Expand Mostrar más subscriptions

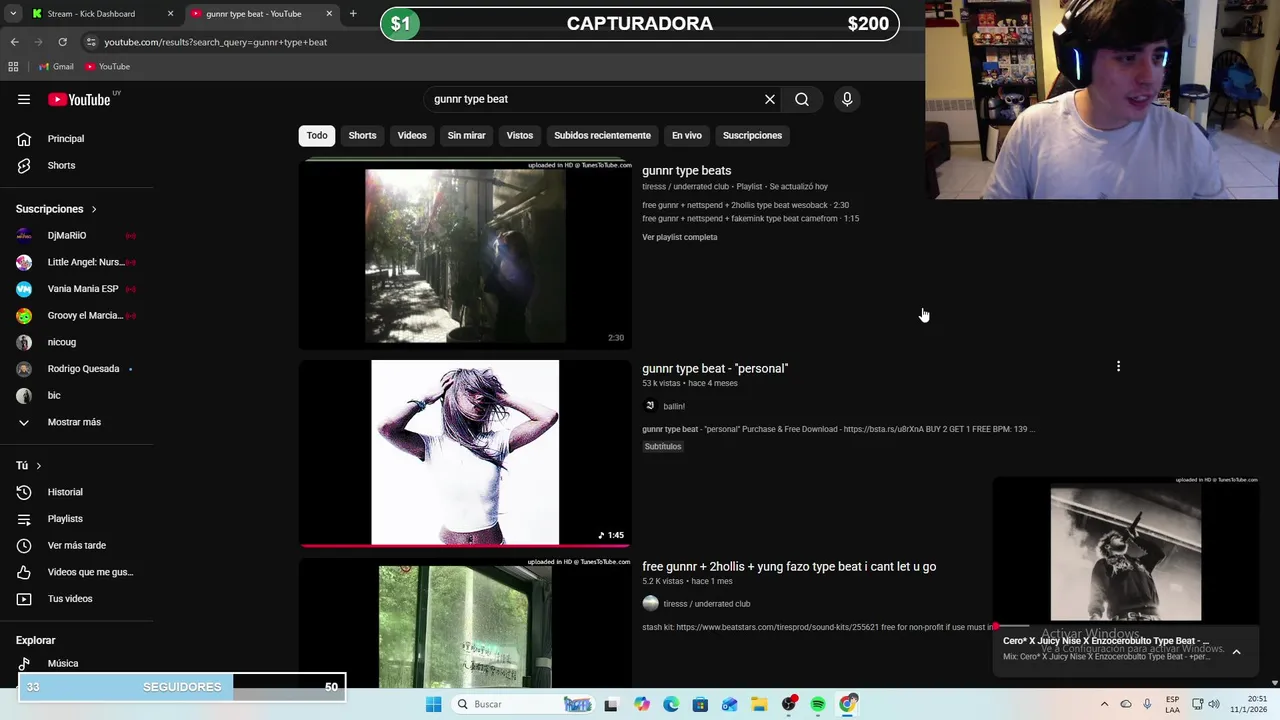(x=76, y=422)
